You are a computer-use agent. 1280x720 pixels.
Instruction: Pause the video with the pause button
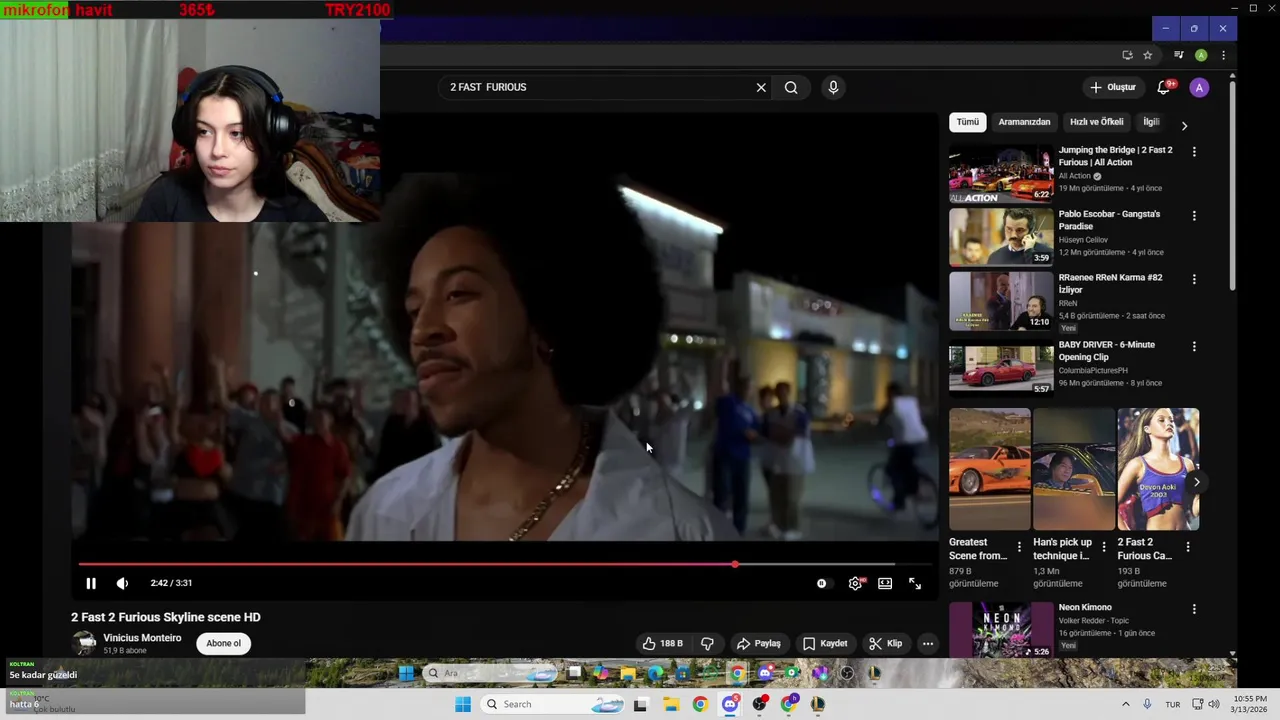(90, 583)
